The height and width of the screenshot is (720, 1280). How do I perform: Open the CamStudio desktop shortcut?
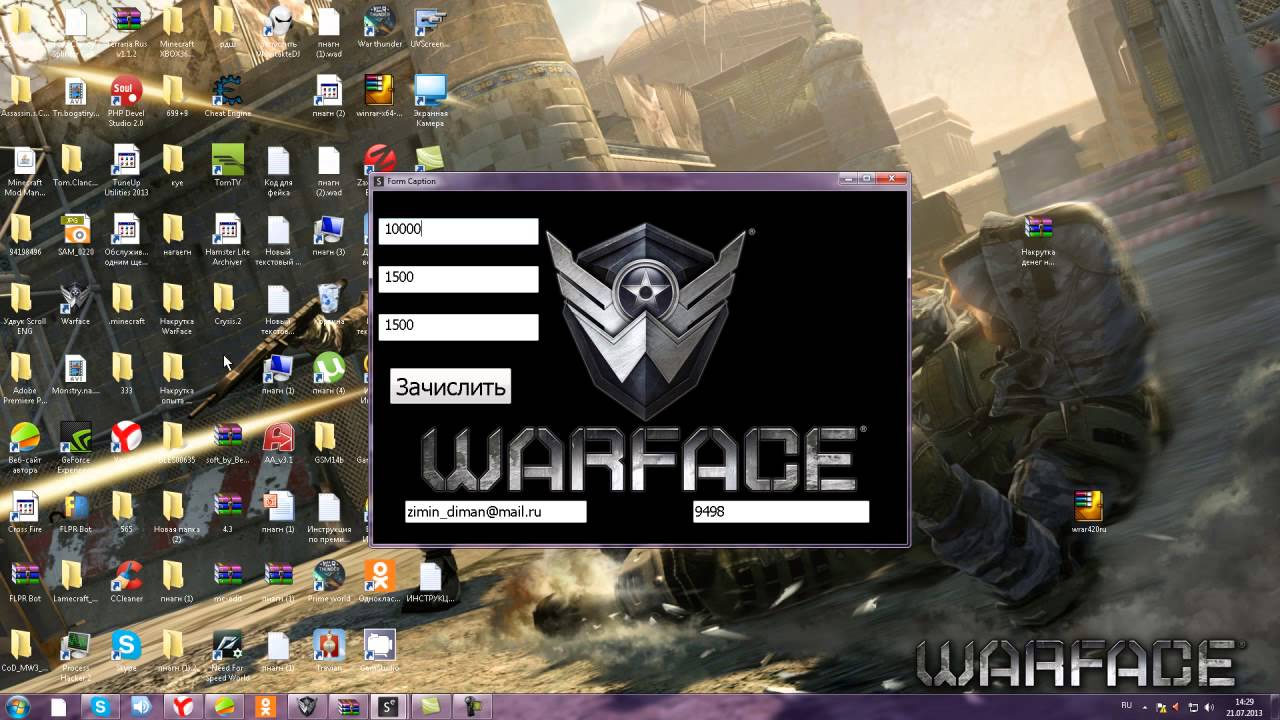pos(379,650)
